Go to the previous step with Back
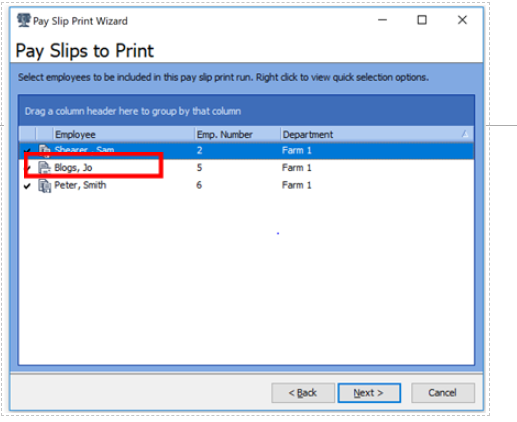517x422 pixels. 303,393
